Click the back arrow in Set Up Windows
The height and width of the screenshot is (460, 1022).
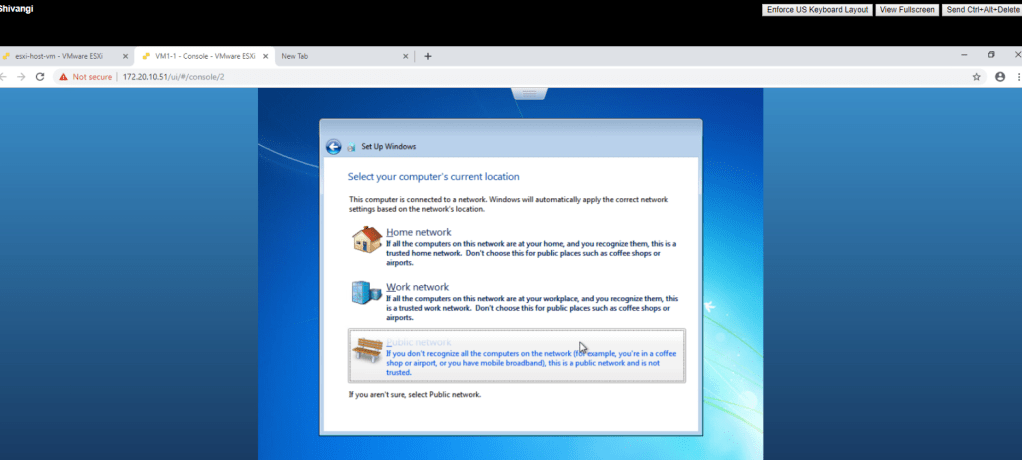(x=334, y=147)
